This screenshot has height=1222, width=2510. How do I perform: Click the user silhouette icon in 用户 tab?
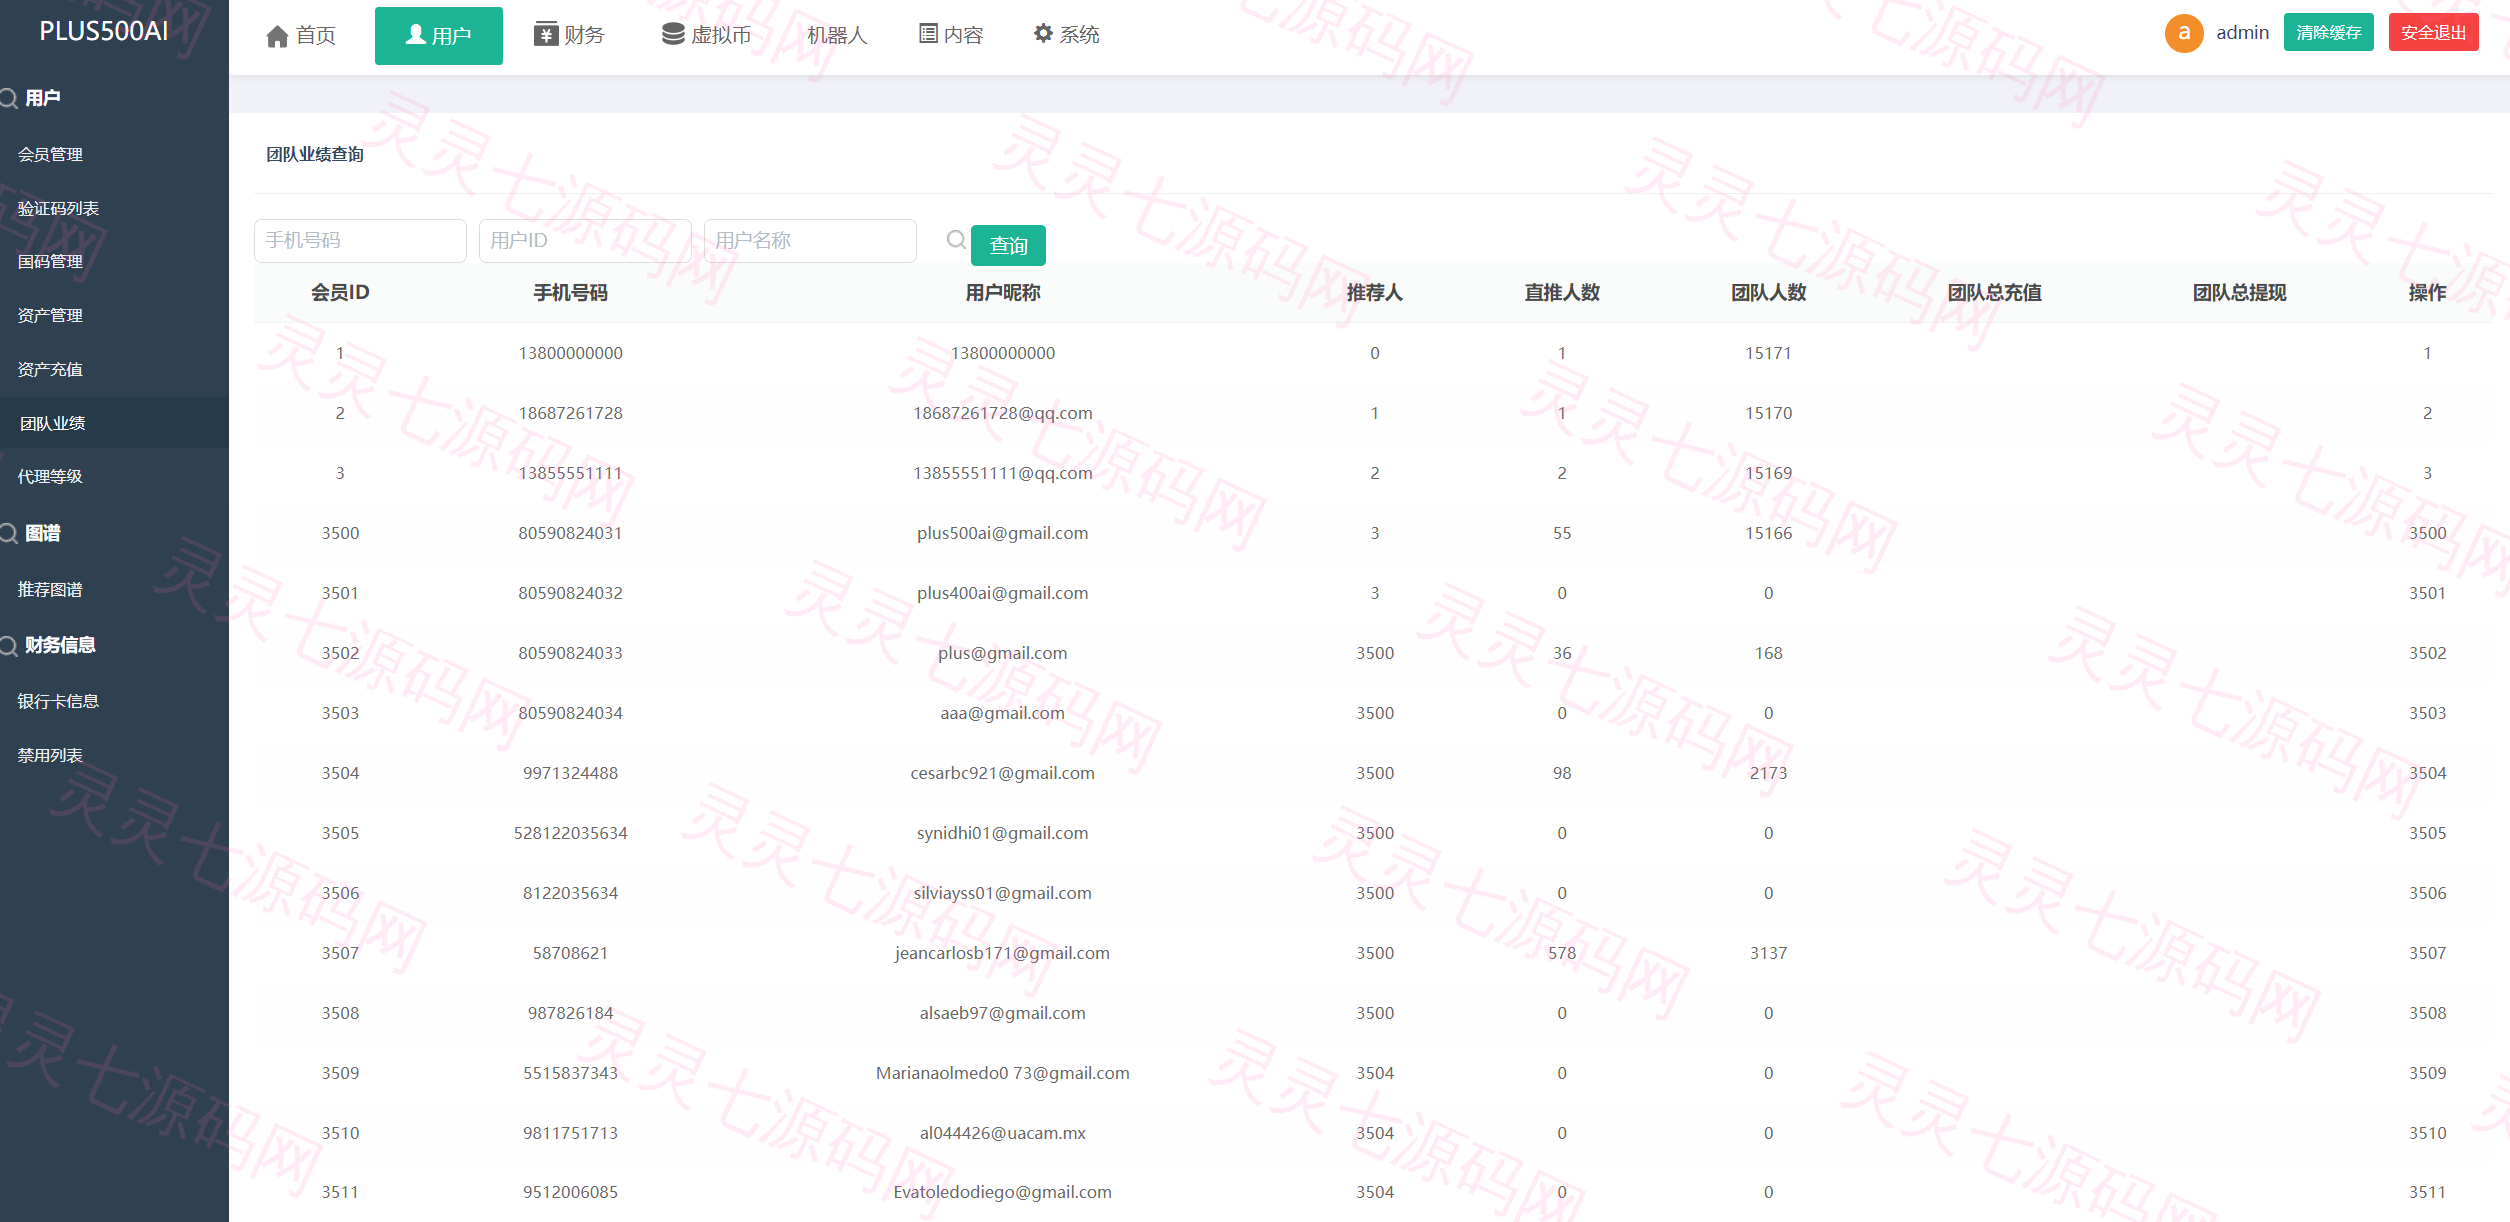click(x=416, y=35)
